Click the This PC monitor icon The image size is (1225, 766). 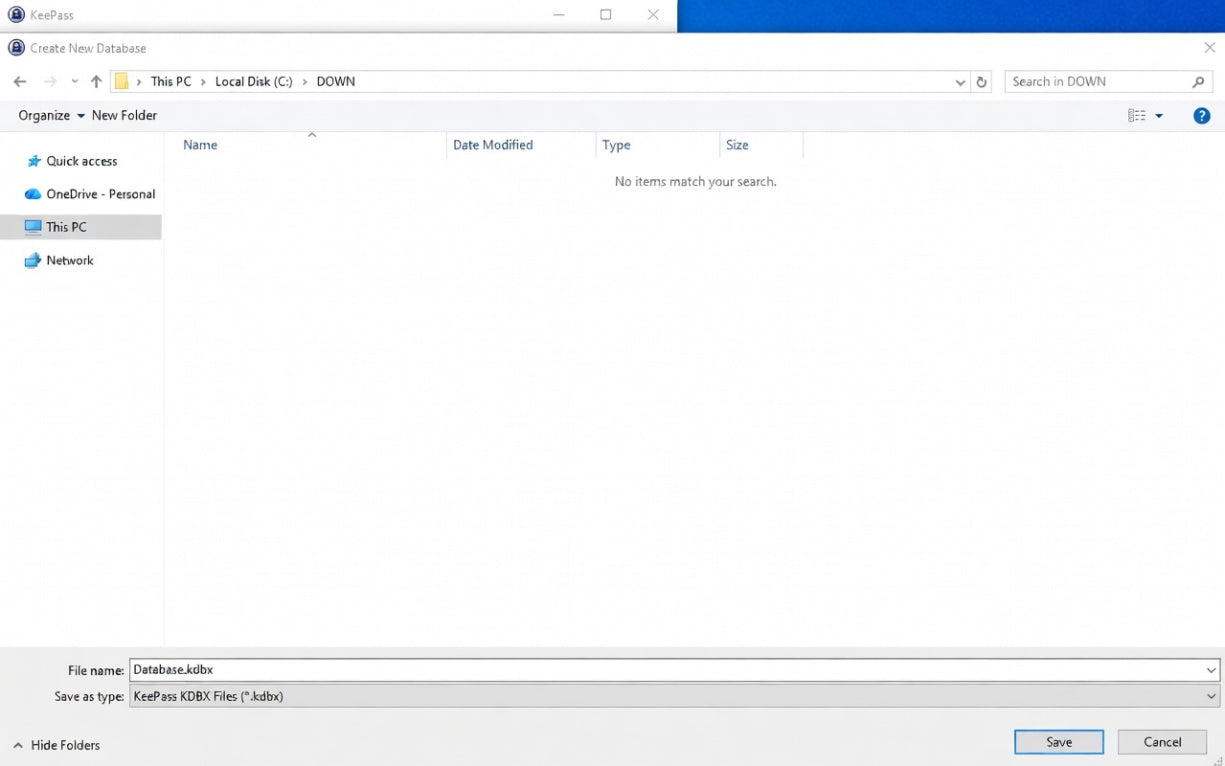(x=33, y=227)
